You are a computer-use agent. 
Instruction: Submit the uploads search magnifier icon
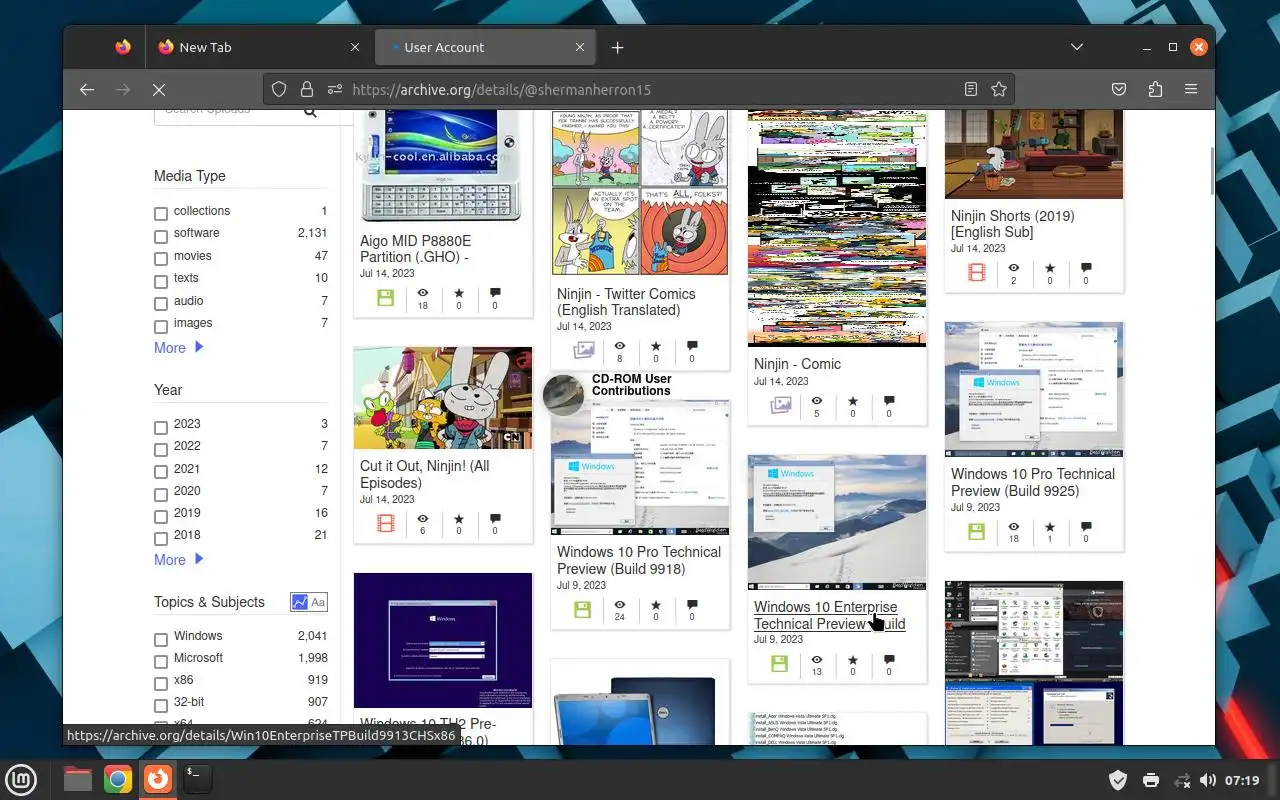pyautogui.click(x=310, y=112)
